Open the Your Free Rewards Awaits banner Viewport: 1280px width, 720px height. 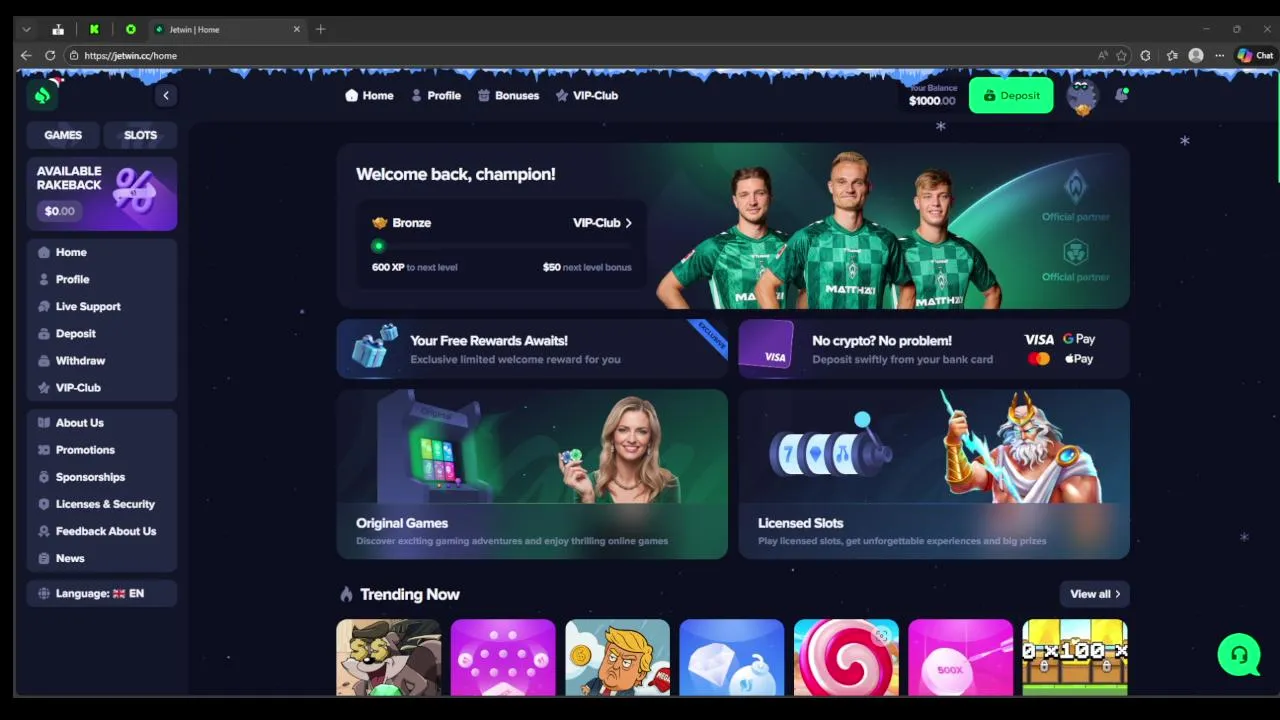pyautogui.click(x=532, y=349)
